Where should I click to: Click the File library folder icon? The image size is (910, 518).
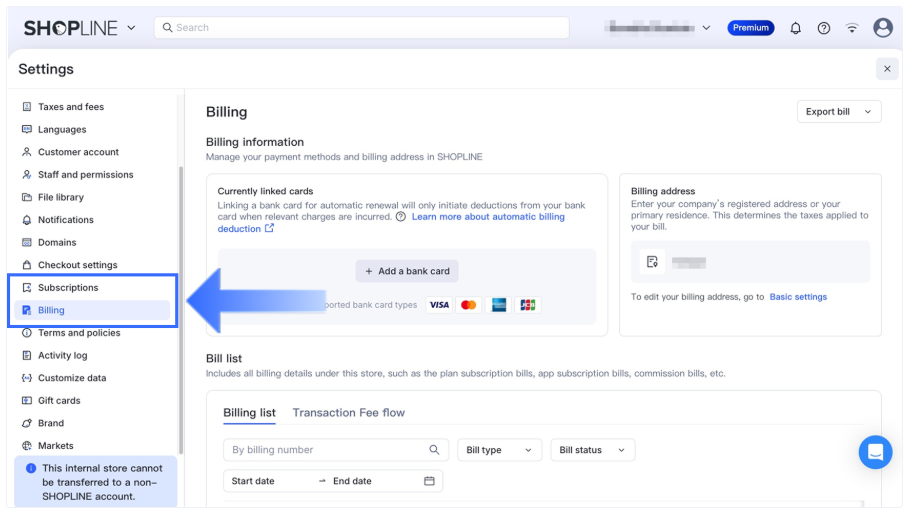point(27,197)
